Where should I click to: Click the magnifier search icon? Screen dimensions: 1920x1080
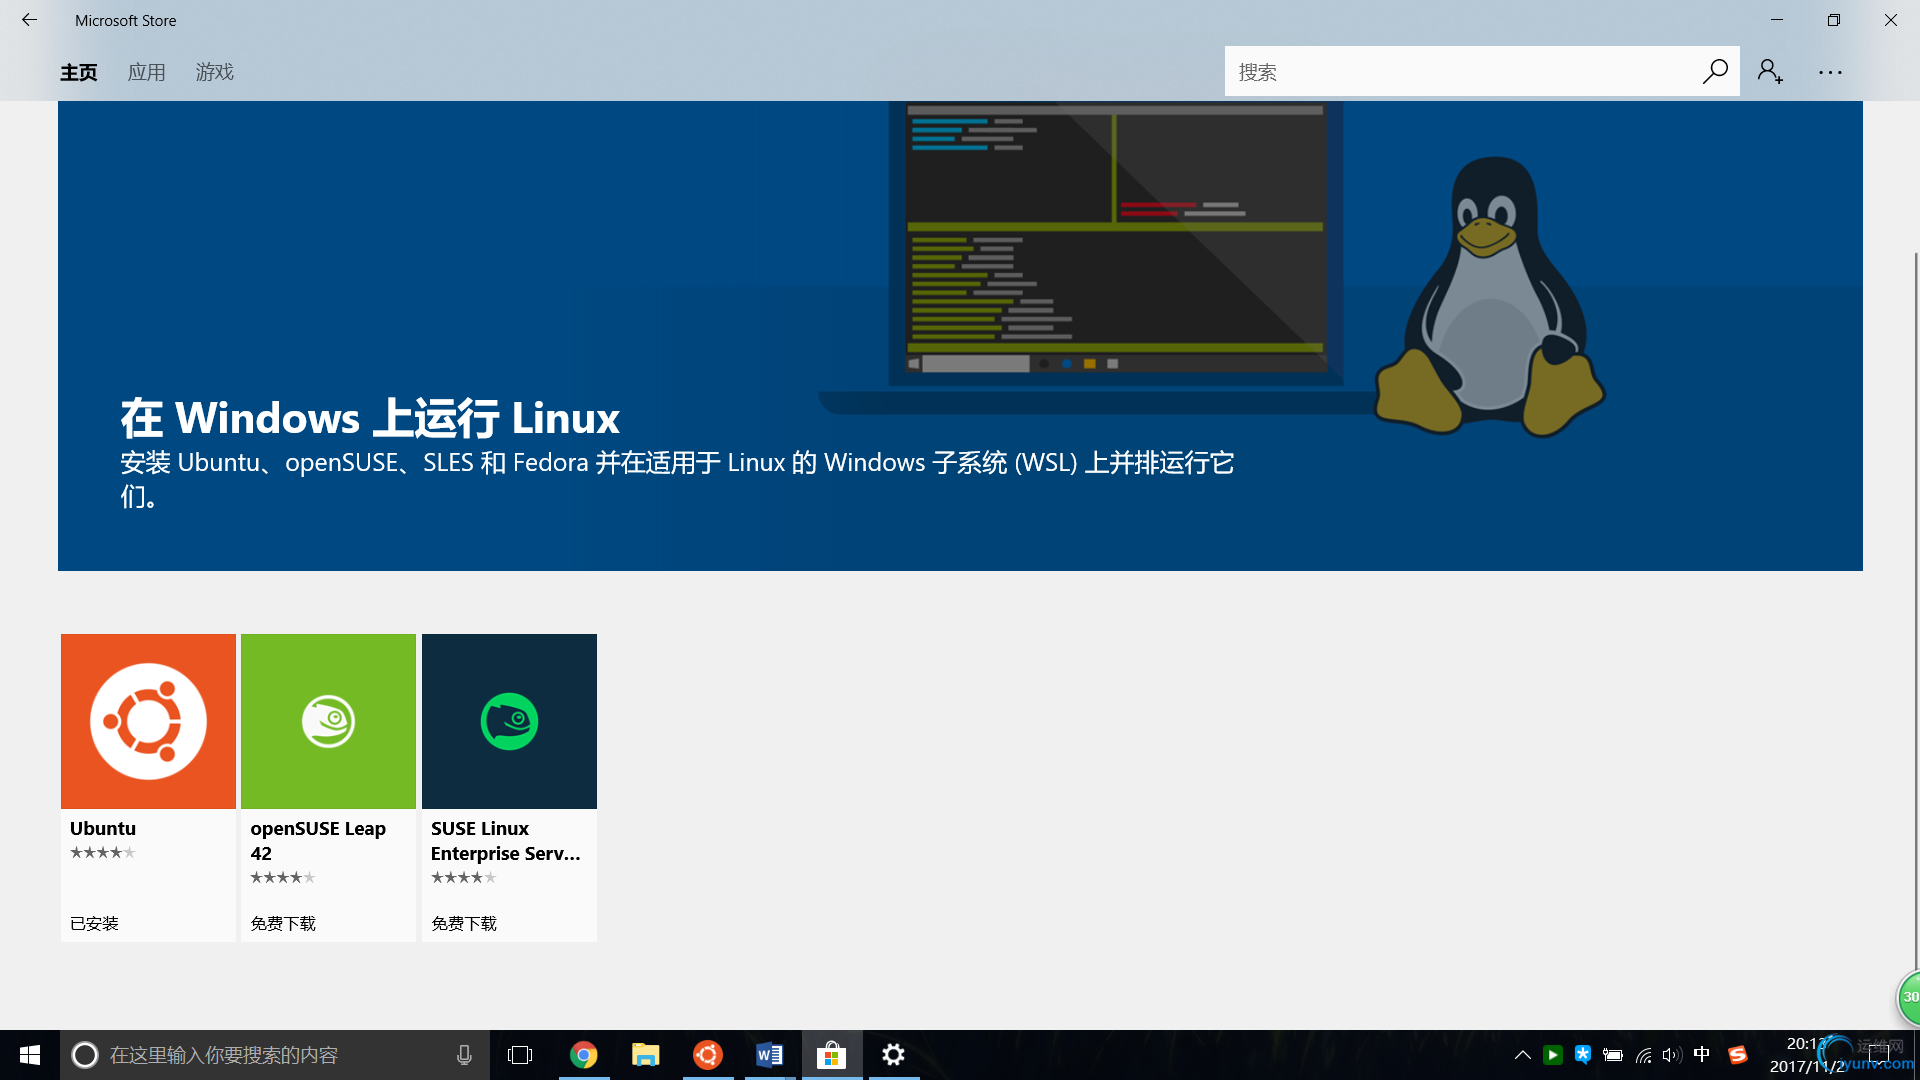click(x=1715, y=71)
